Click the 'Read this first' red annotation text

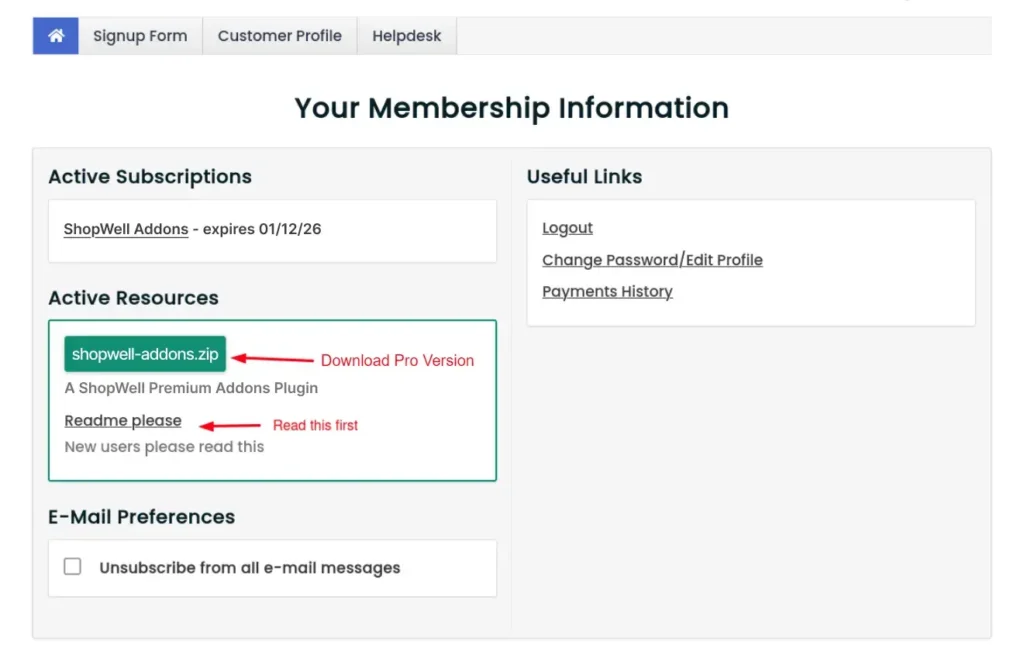tap(315, 425)
